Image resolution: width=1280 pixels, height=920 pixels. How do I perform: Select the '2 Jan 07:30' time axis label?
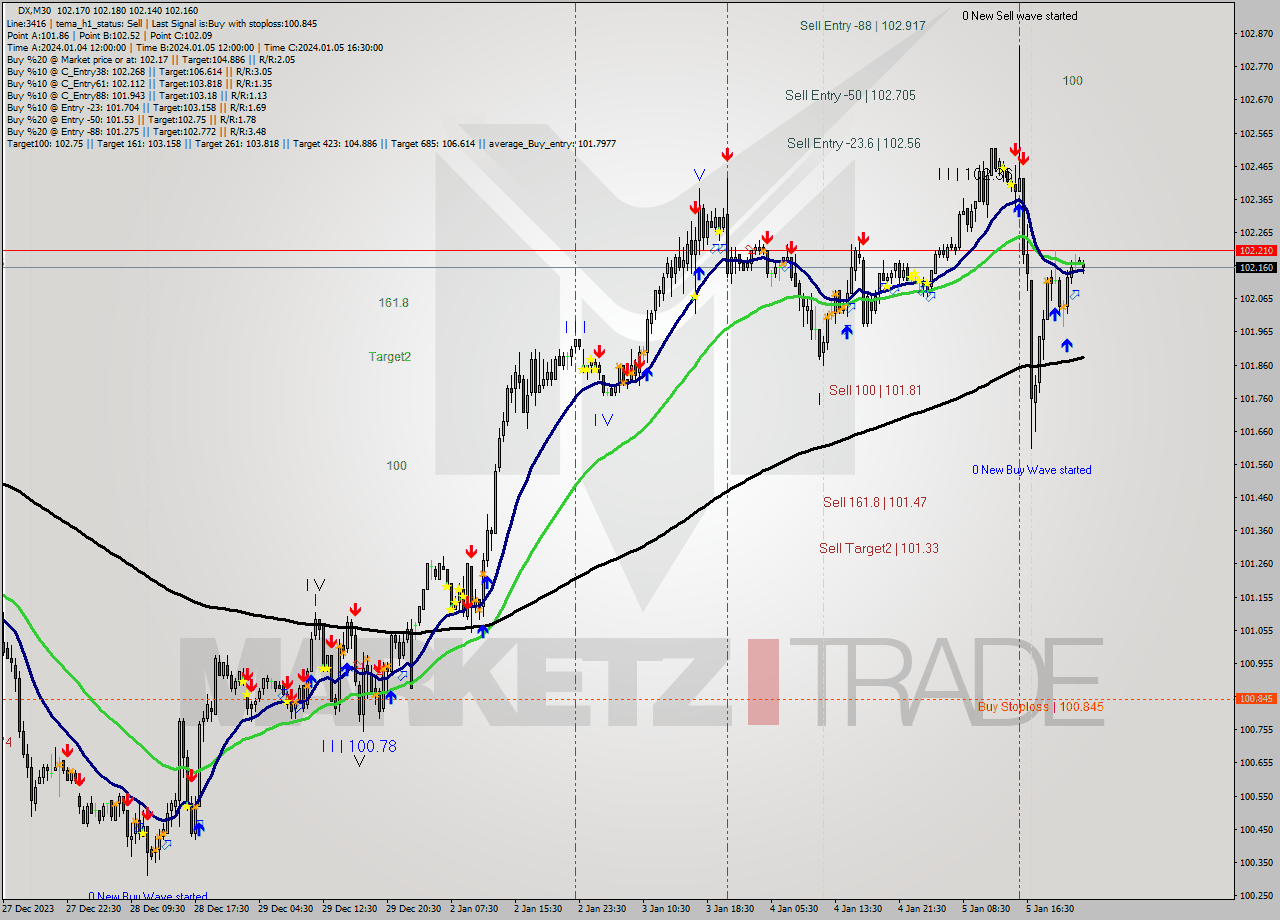[x=475, y=909]
